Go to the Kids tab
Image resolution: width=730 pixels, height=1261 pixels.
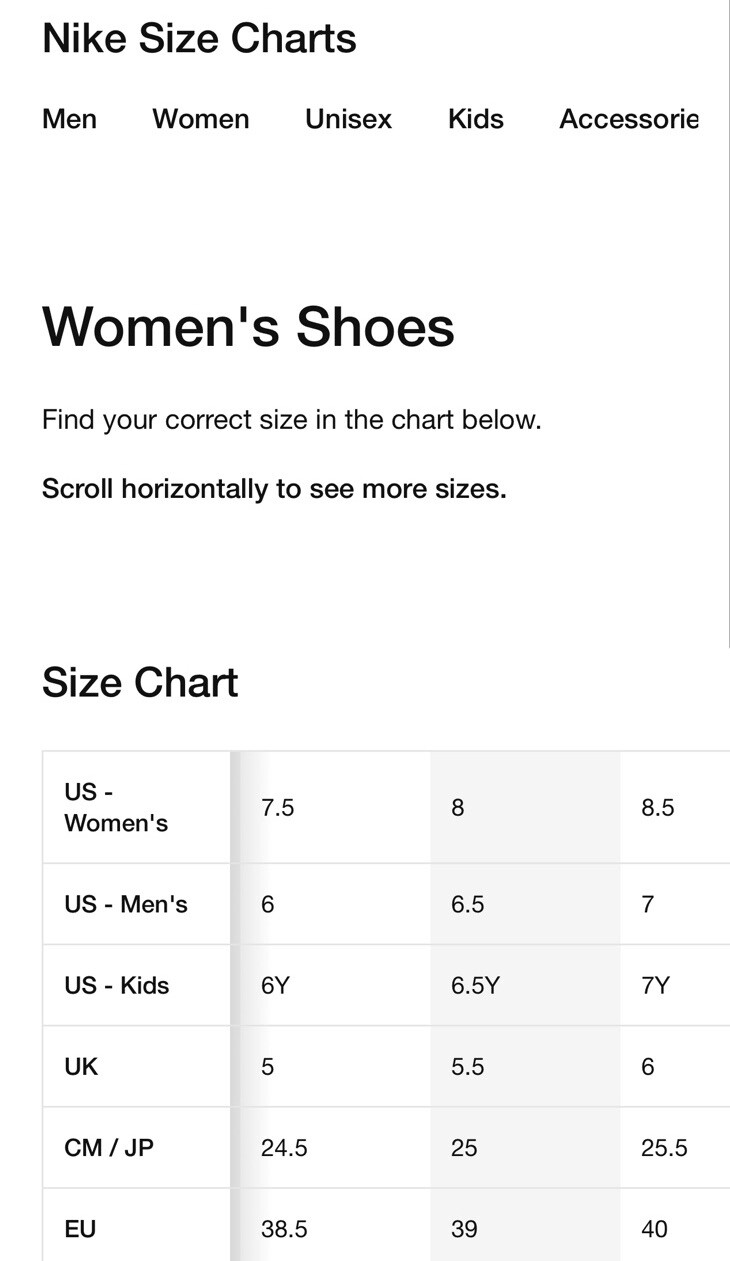click(475, 119)
